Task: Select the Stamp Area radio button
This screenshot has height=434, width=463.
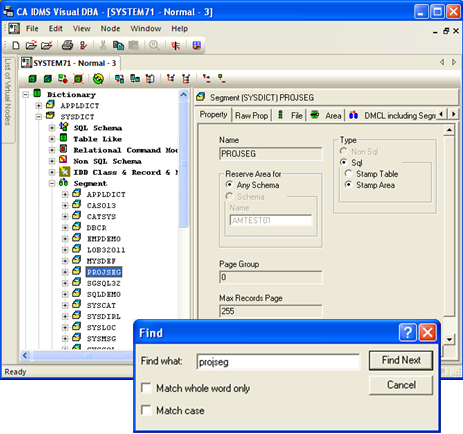Action: (x=348, y=185)
